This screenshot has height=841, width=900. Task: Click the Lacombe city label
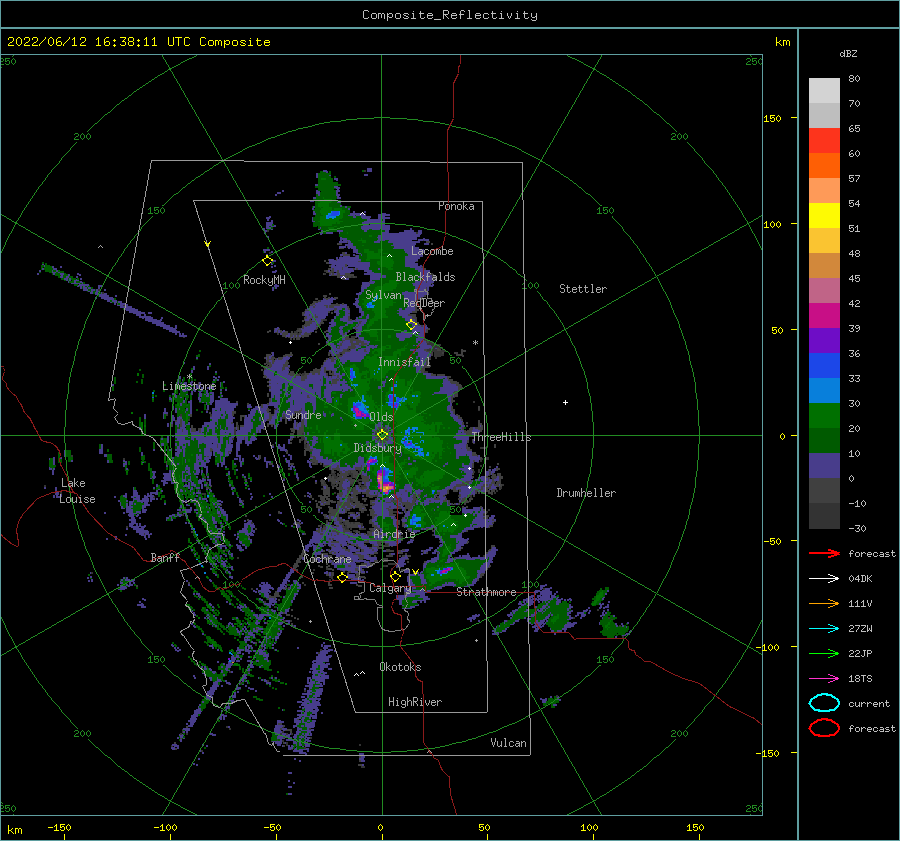coord(432,251)
